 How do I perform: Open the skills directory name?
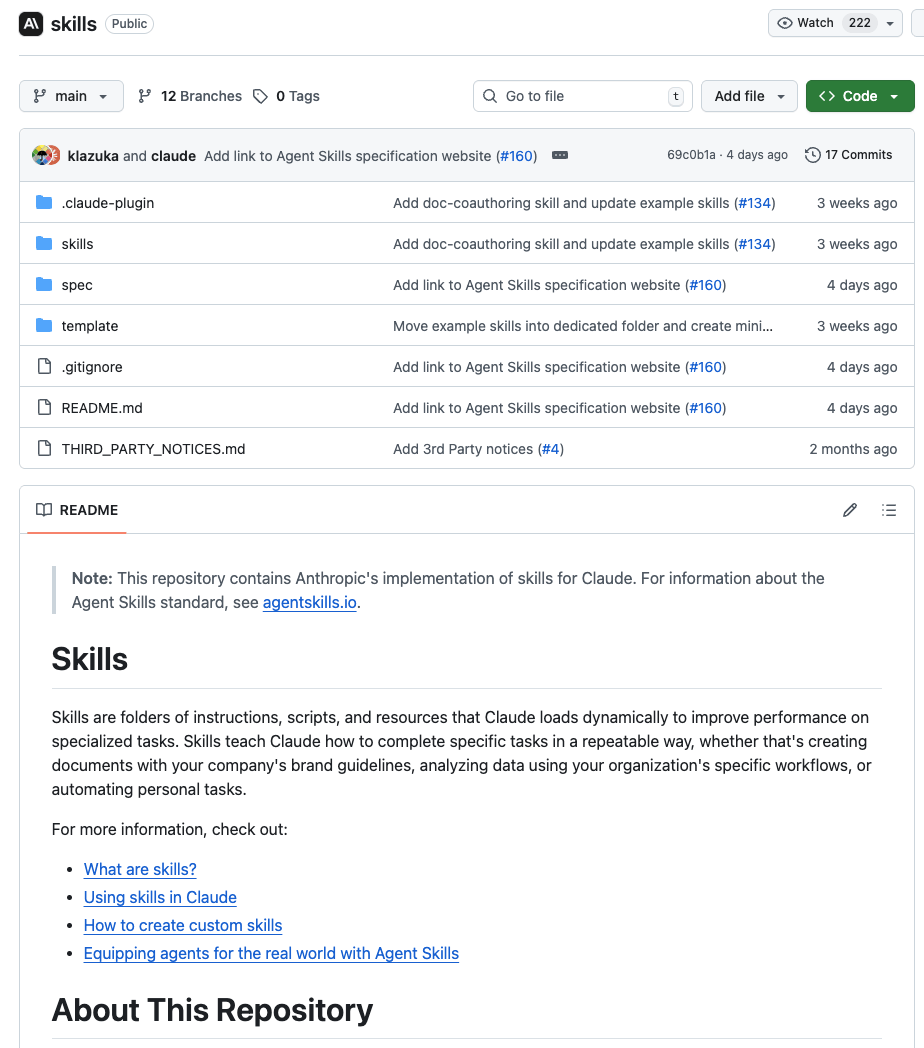(x=78, y=244)
